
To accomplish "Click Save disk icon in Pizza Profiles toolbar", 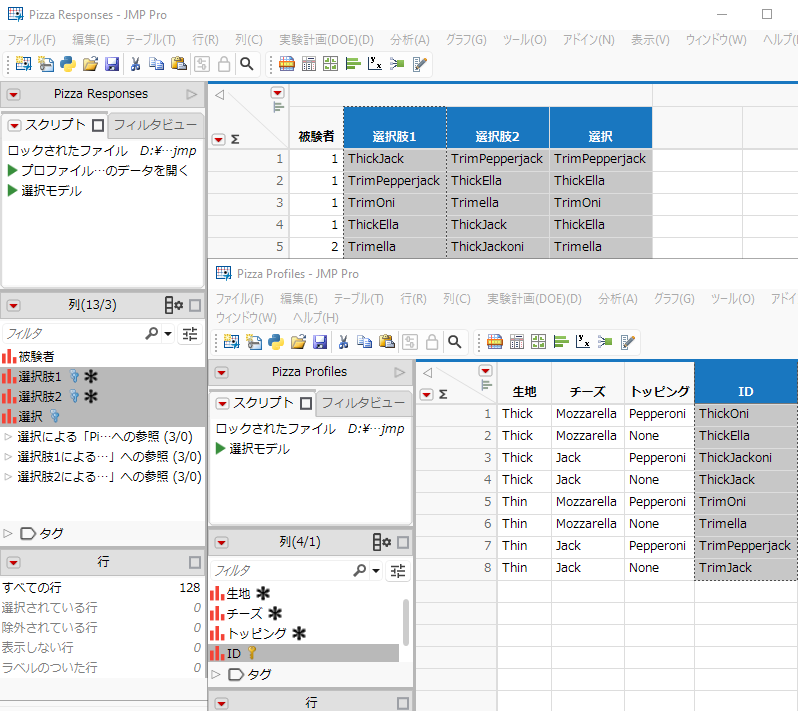I will point(320,342).
